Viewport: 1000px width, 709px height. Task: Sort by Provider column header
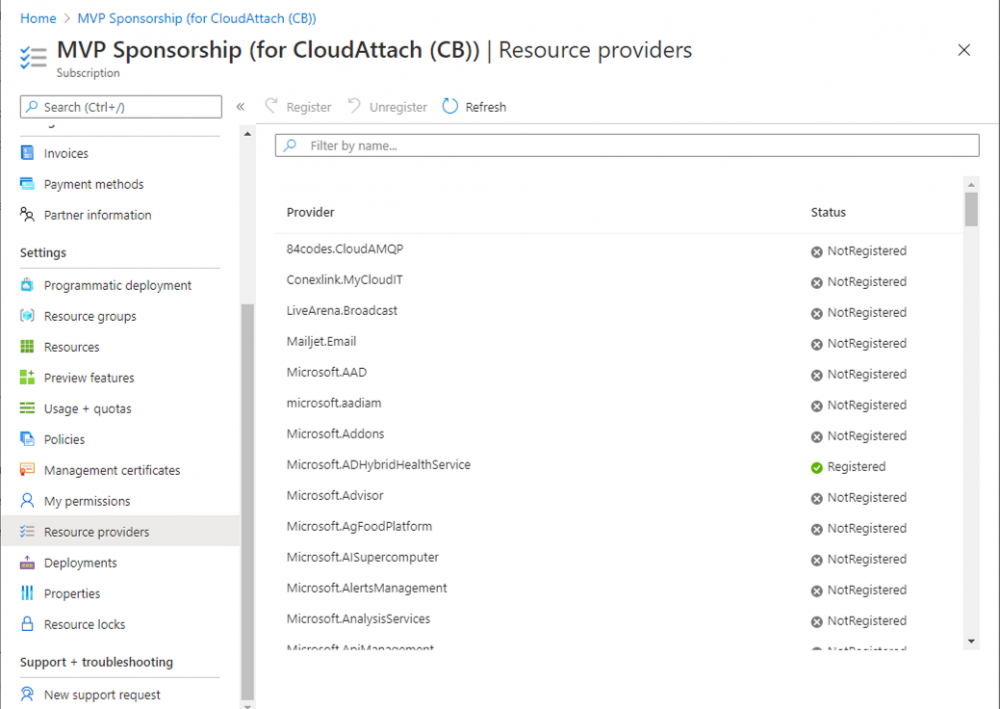tap(310, 212)
